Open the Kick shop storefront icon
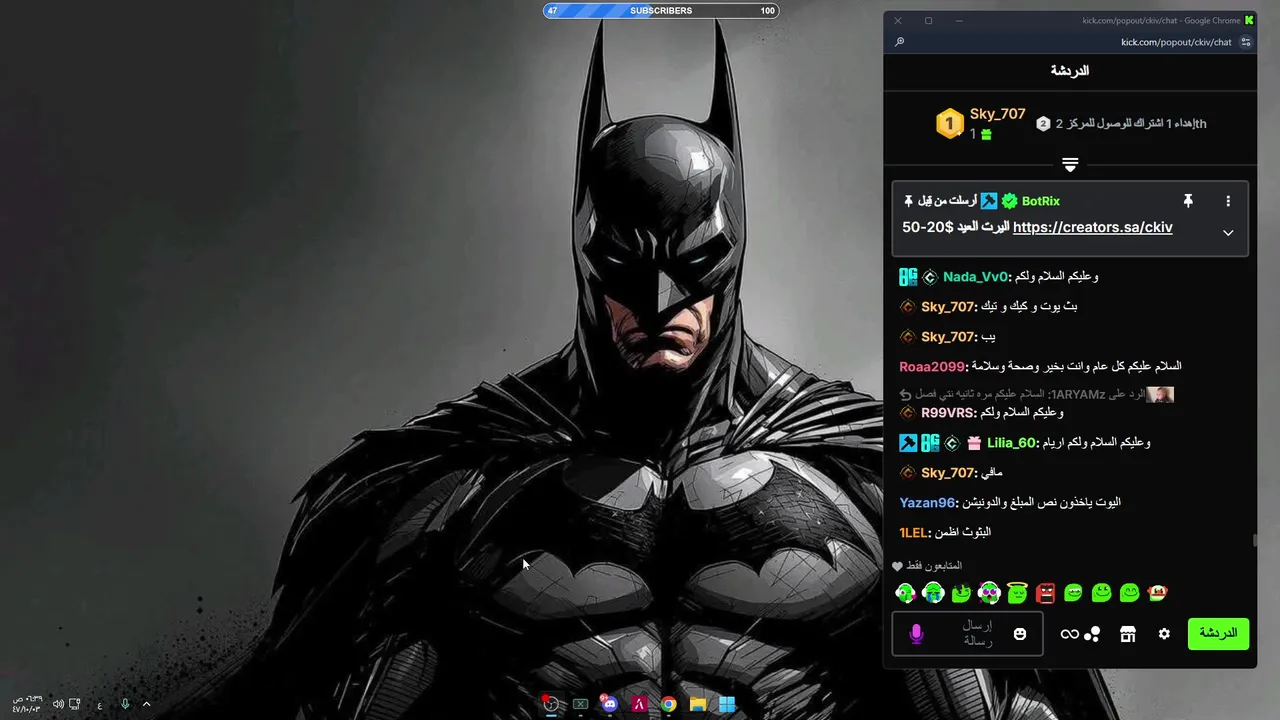This screenshot has height=720, width=1280. pyautogui.click(x=1128, y=634)
